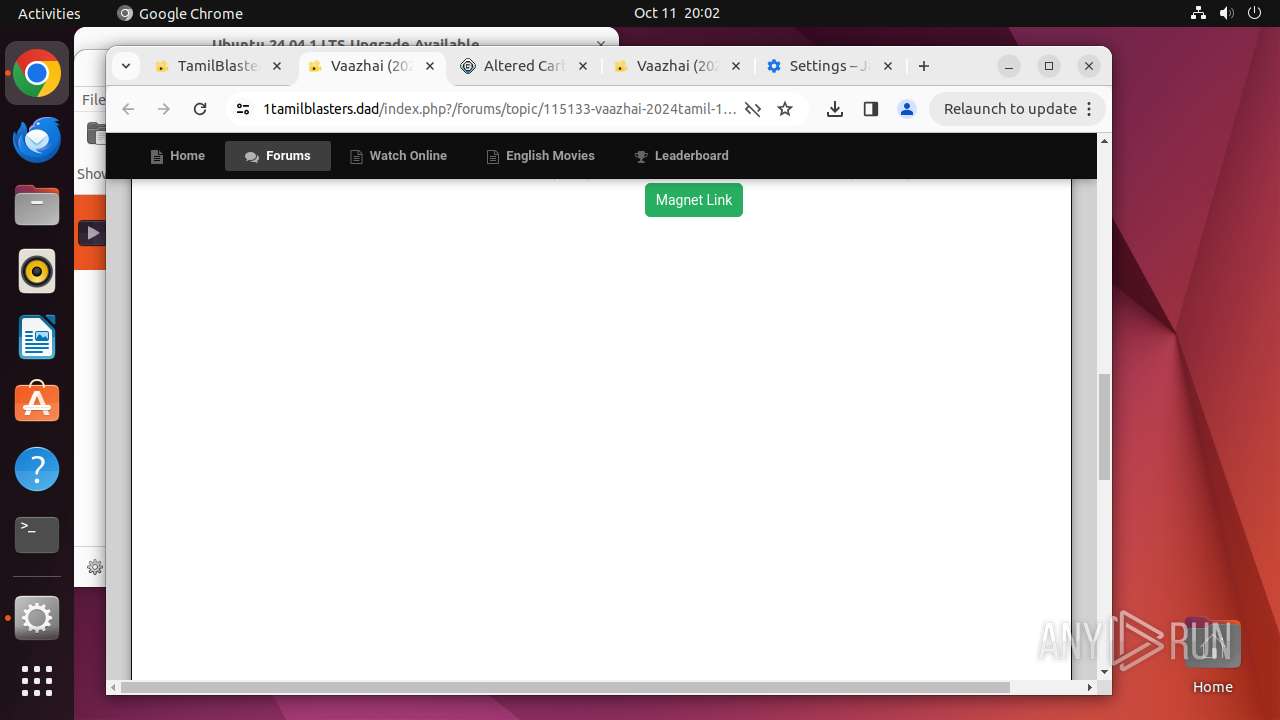
Task: Close the TamilBlasters tab
Action: point(277,66)
